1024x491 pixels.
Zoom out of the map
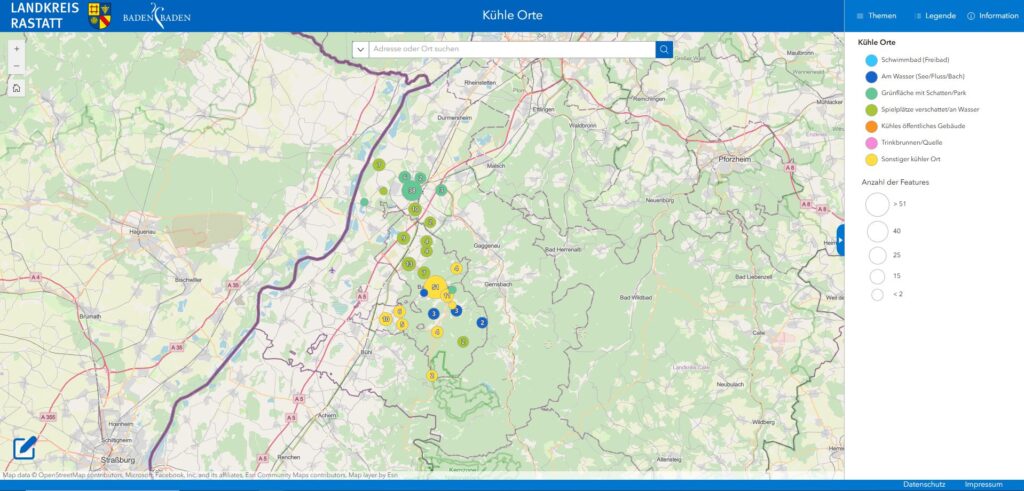tap(16, 66)
